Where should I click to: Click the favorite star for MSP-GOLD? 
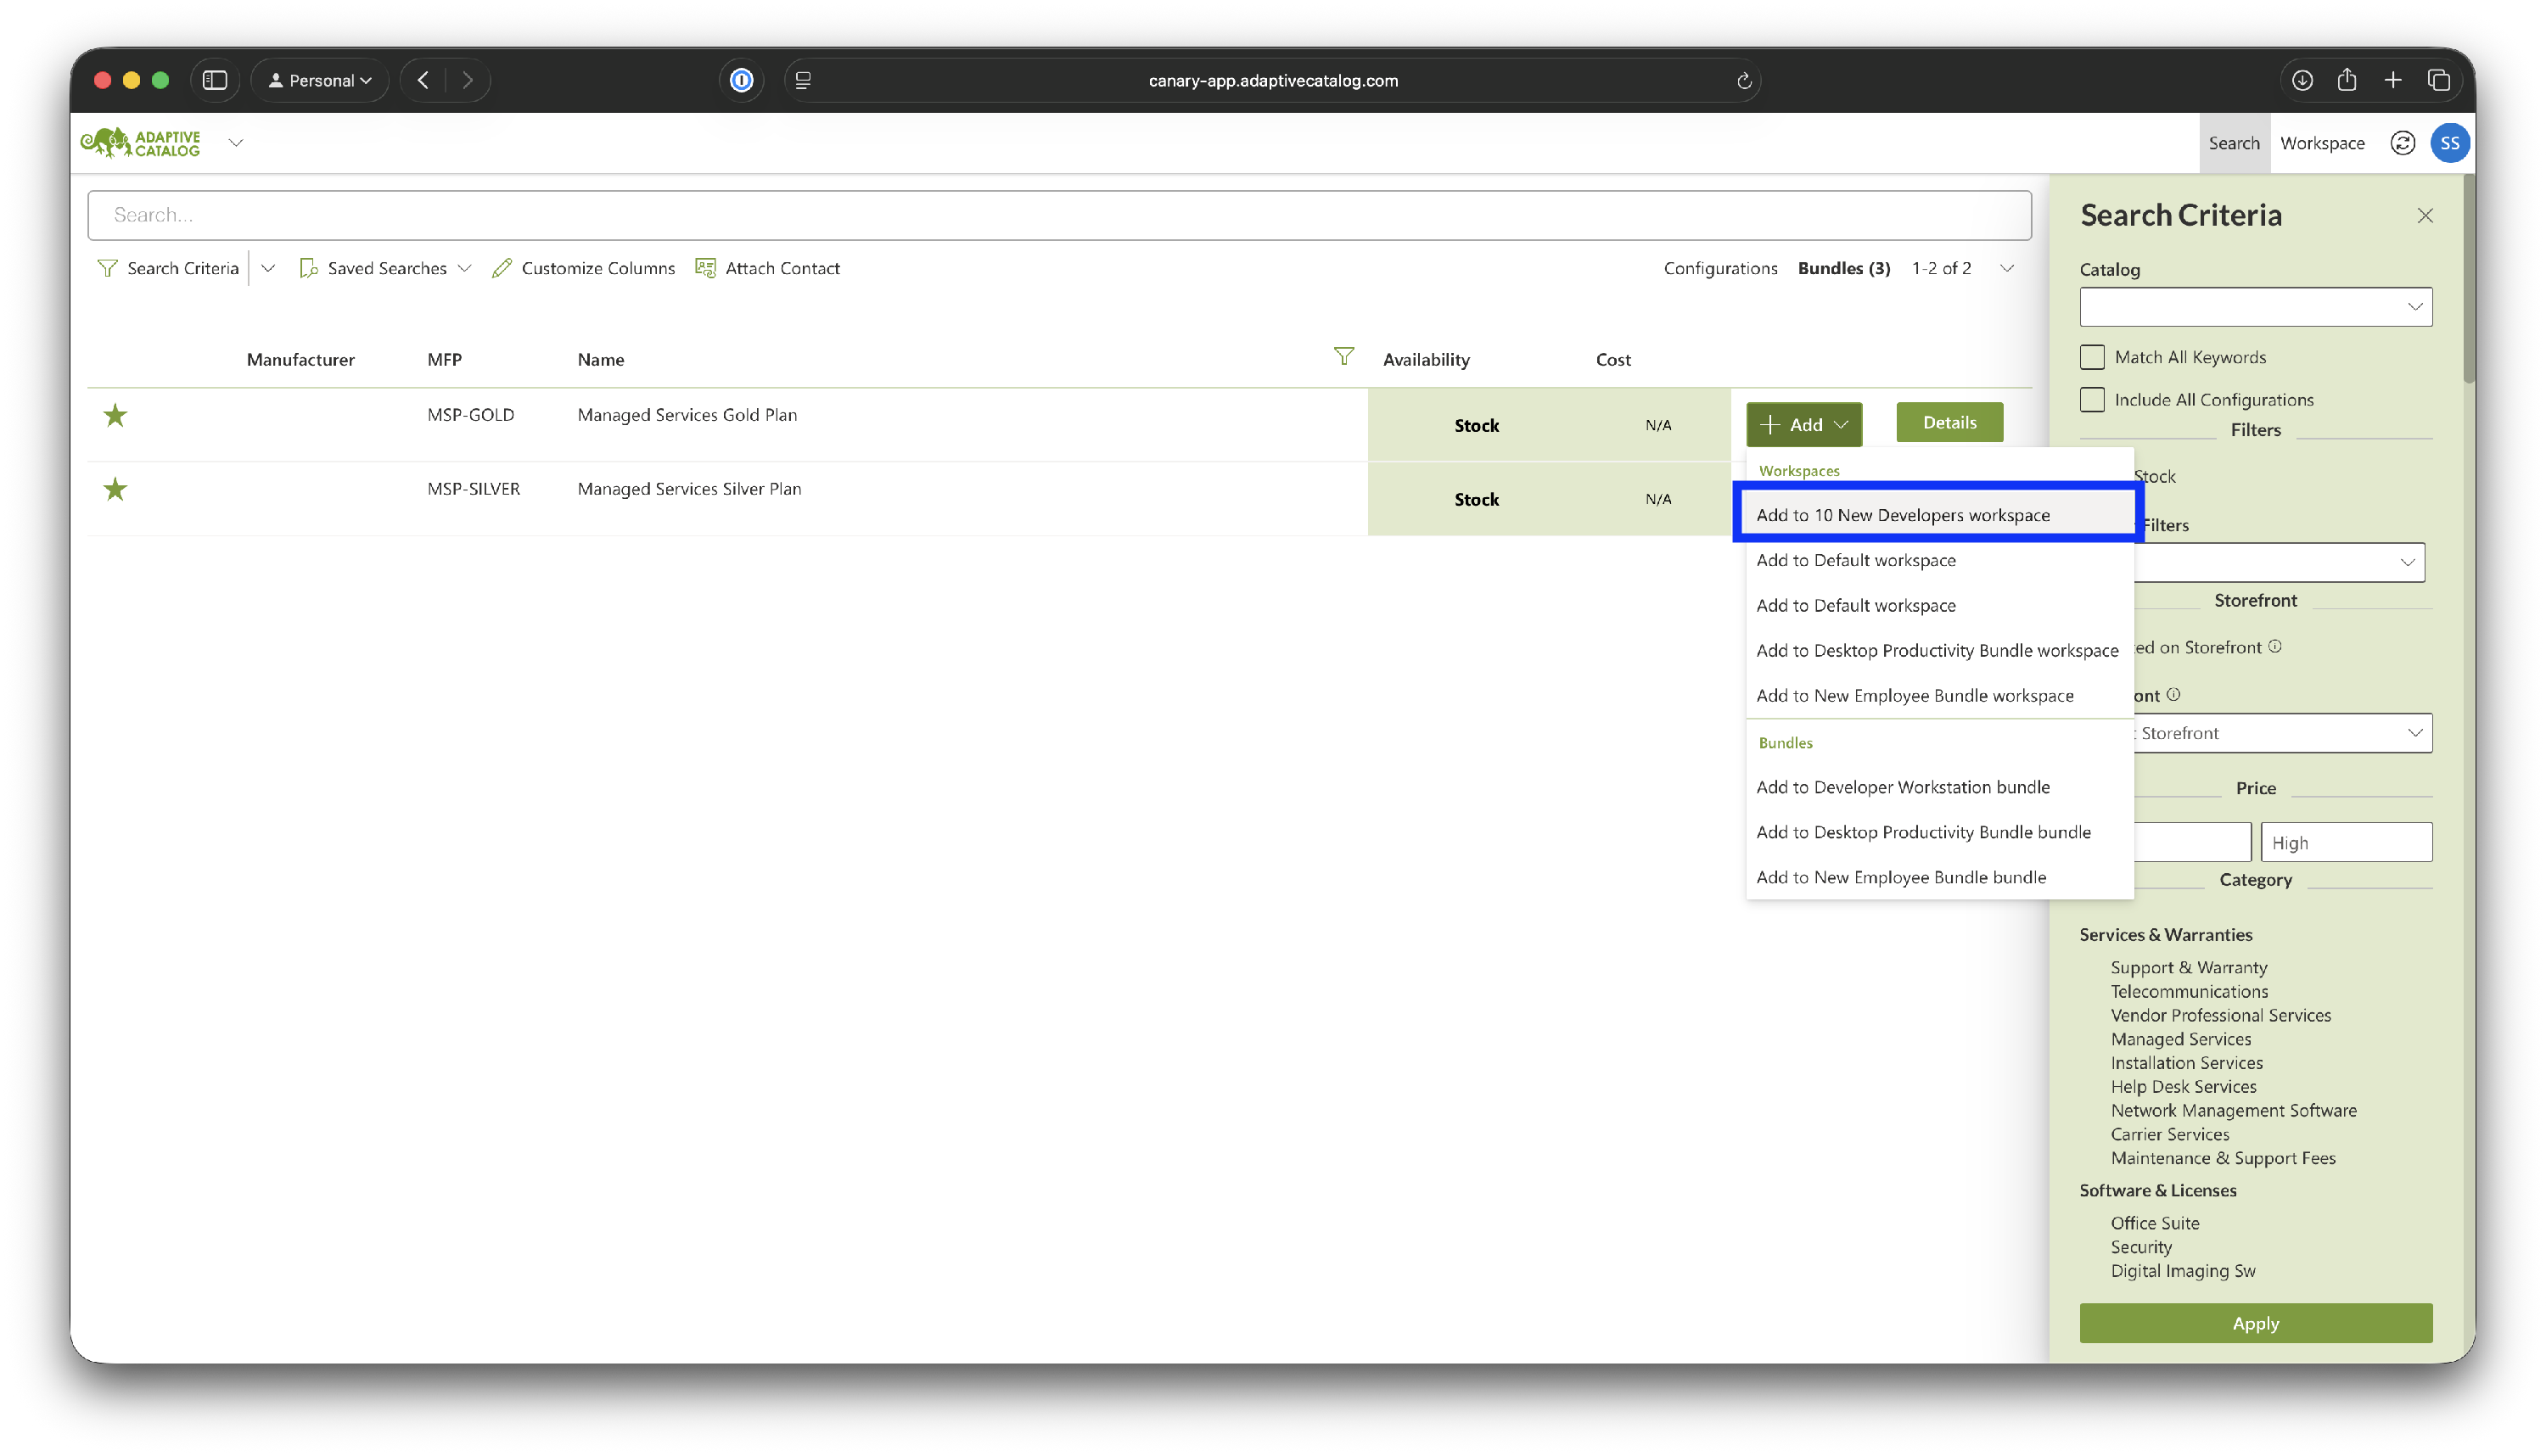115,415
